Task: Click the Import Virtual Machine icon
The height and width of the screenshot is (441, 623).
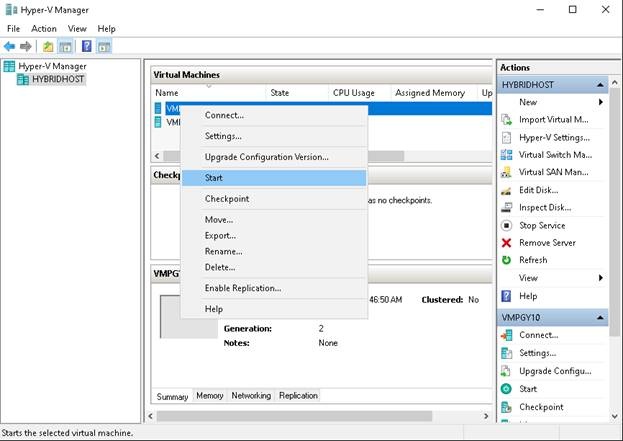Action: tap(506, 120)
